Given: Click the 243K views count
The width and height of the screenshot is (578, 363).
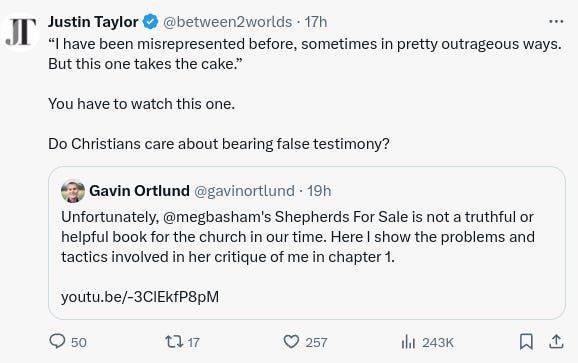Looking at the screenshot, I should point(438,342).
